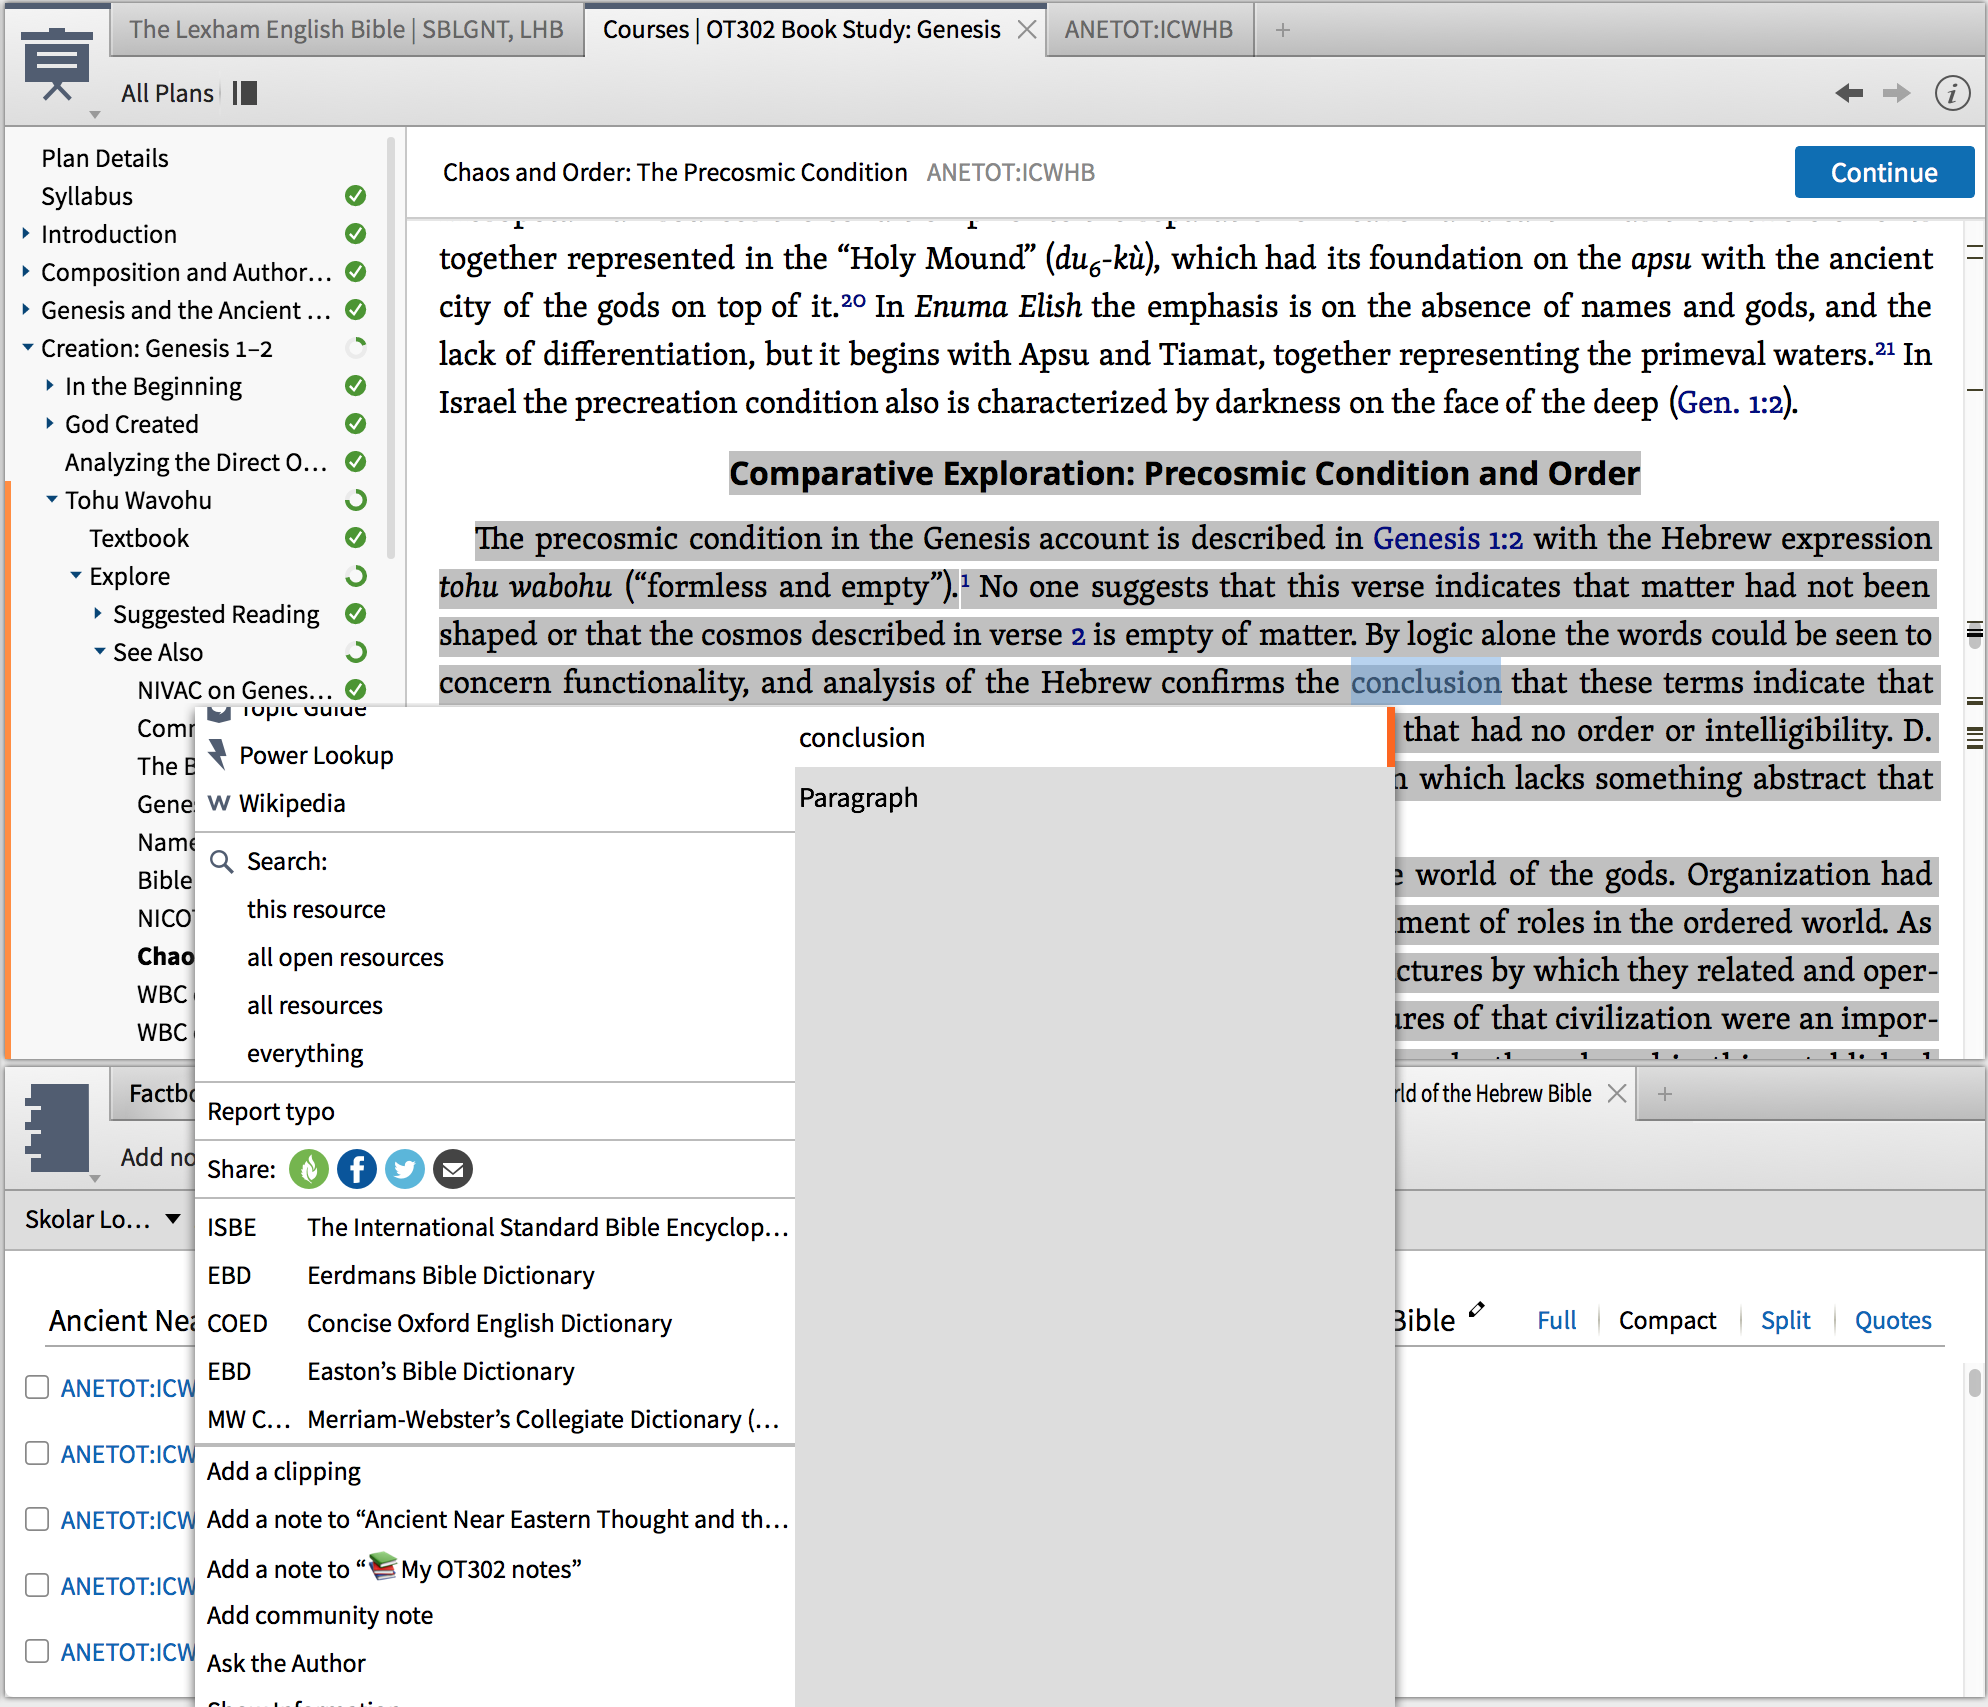Viewport: 1988px width, 1707px height.
Task: Share via Twitter icon
Action: pos(405,1169)
